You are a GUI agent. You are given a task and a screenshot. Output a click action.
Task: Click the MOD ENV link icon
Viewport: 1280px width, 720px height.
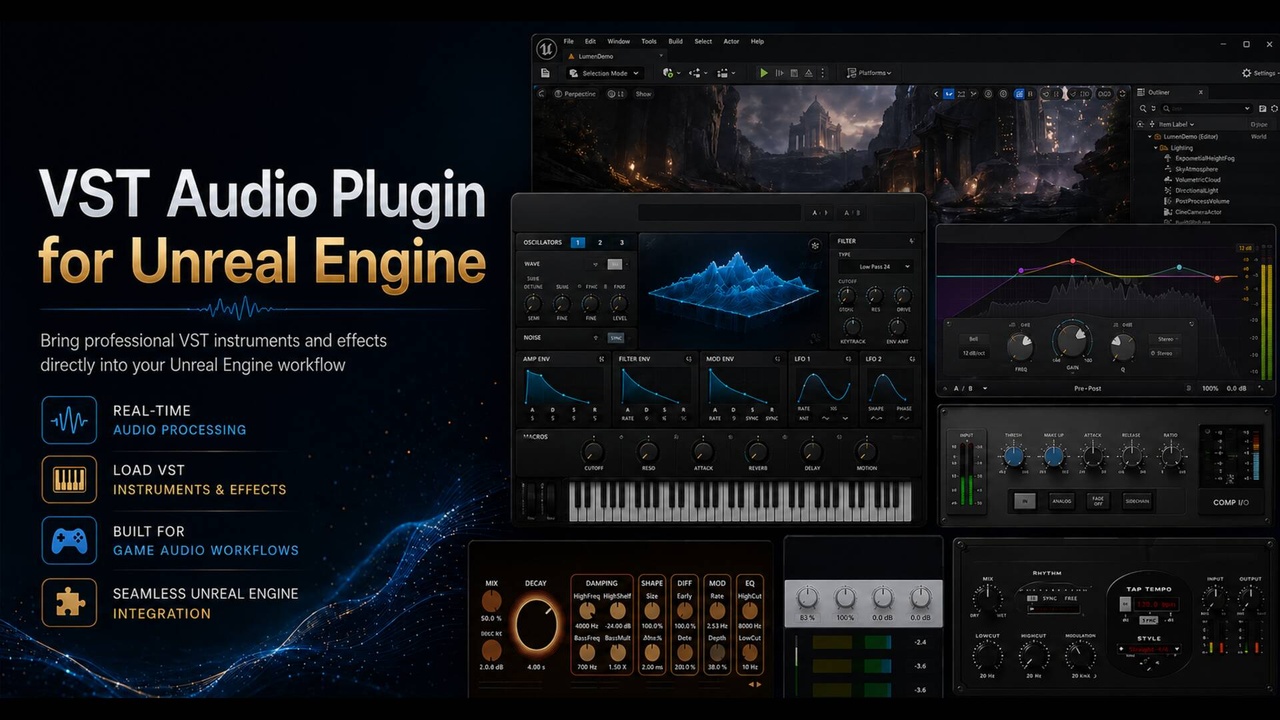point(777,358)
